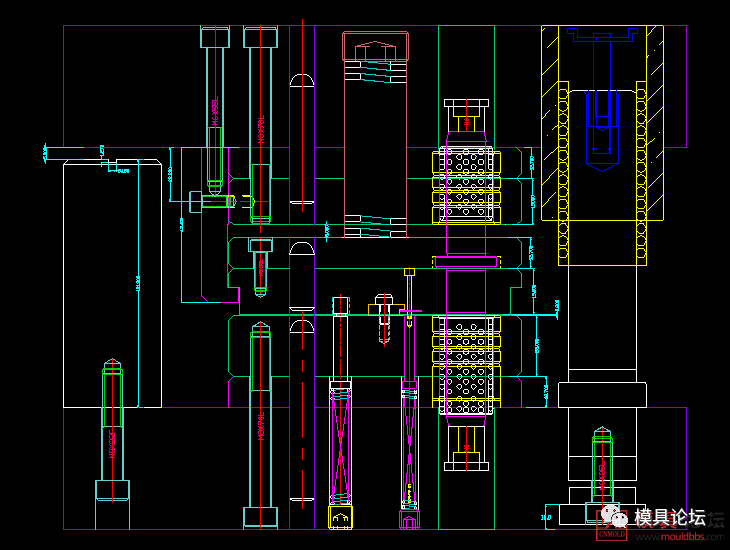Screen dimensions: 730x550
Task: Pick the yellow spring housing with magenta cross
Action: 340,453
